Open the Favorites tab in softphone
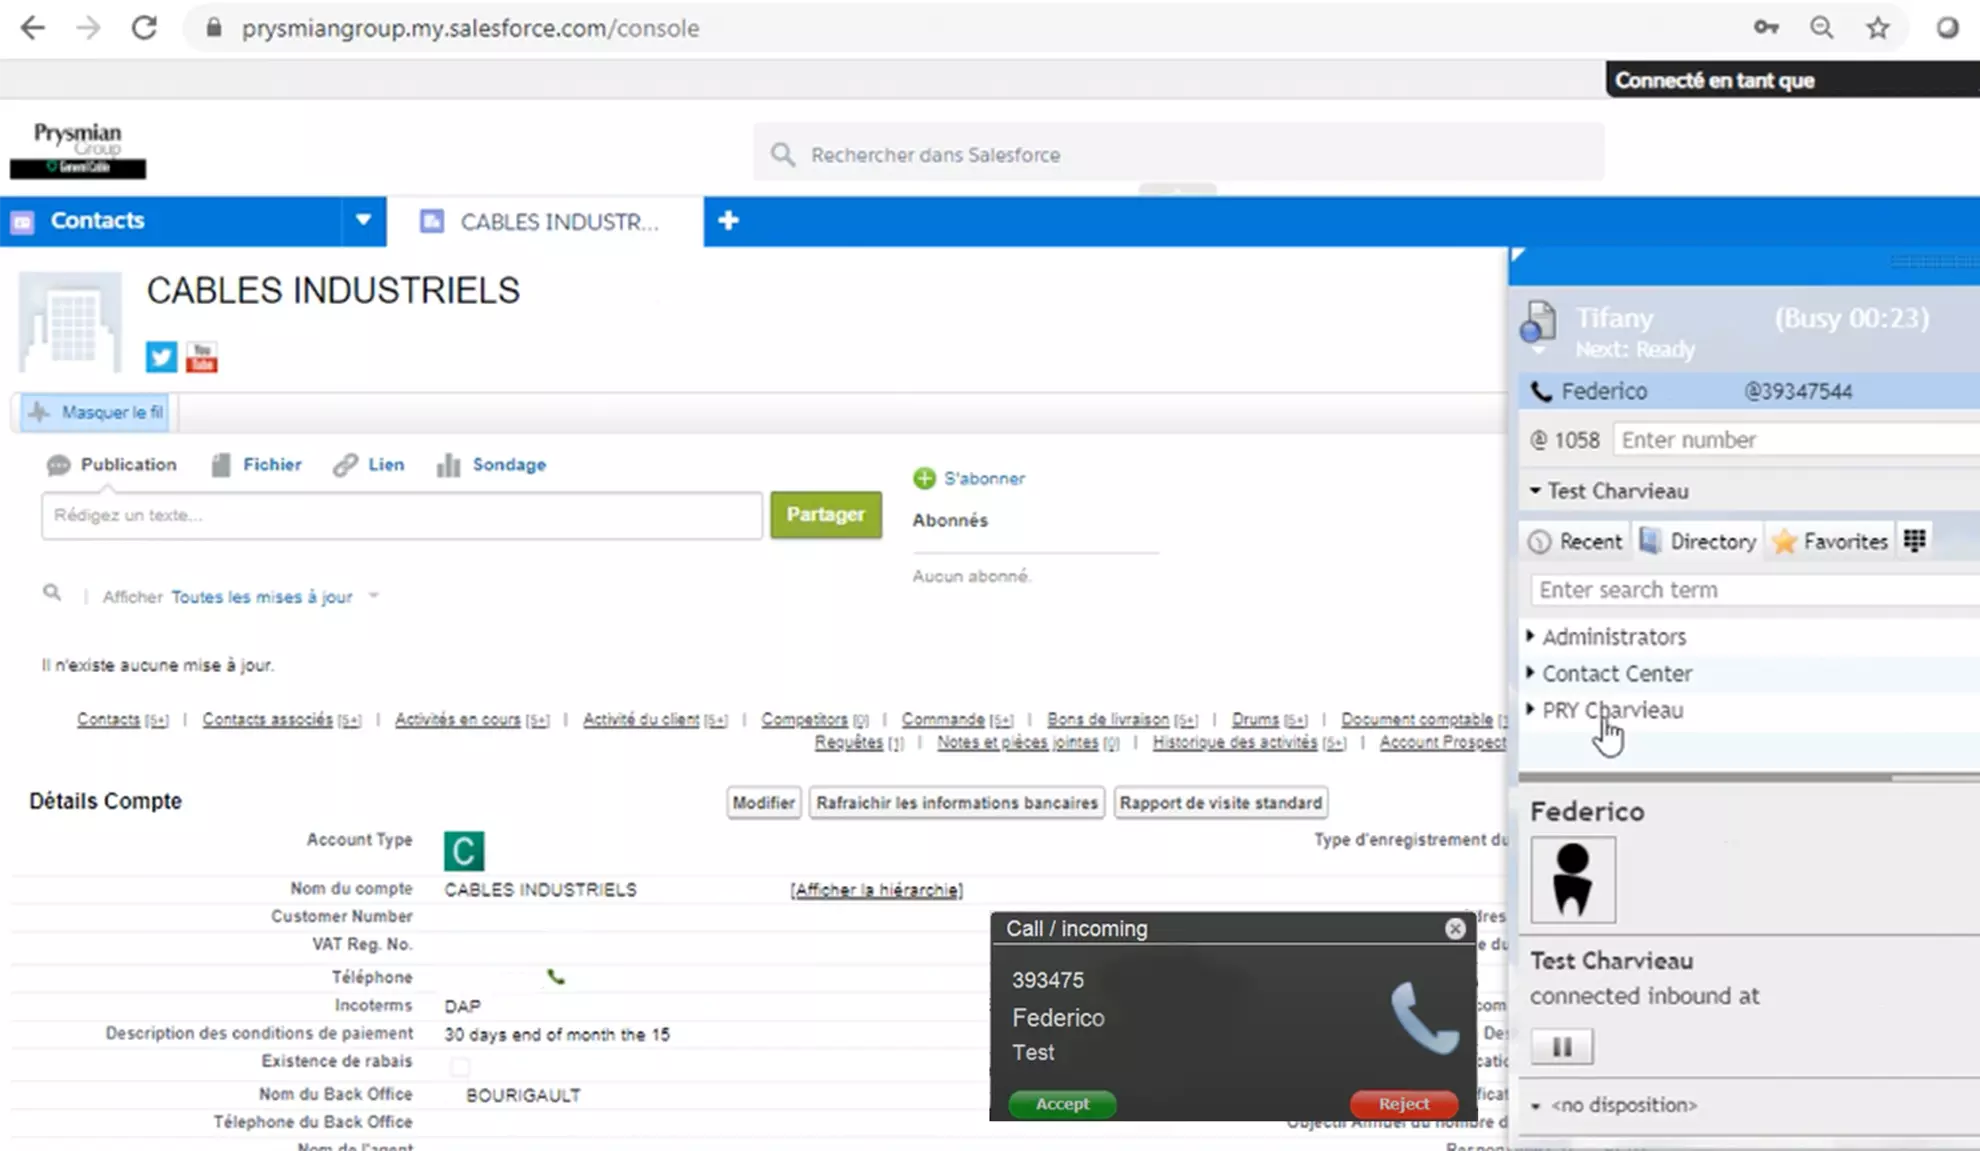 tap(1830, 541)
